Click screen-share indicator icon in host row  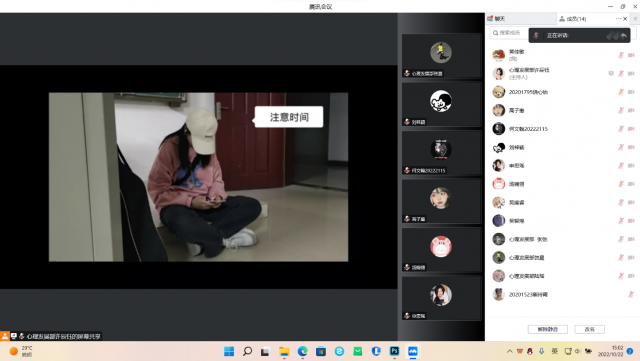pyautogui.click(x=611, y=74)
